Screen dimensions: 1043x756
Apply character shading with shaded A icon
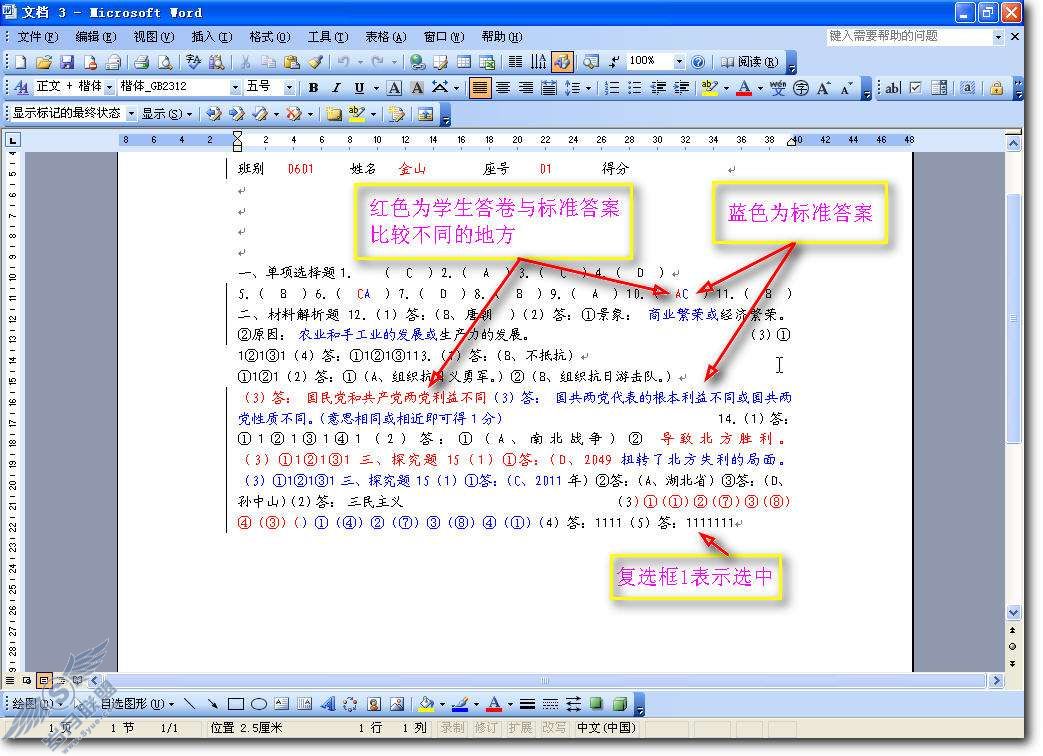pyautogui.click(x=417, y=87)
